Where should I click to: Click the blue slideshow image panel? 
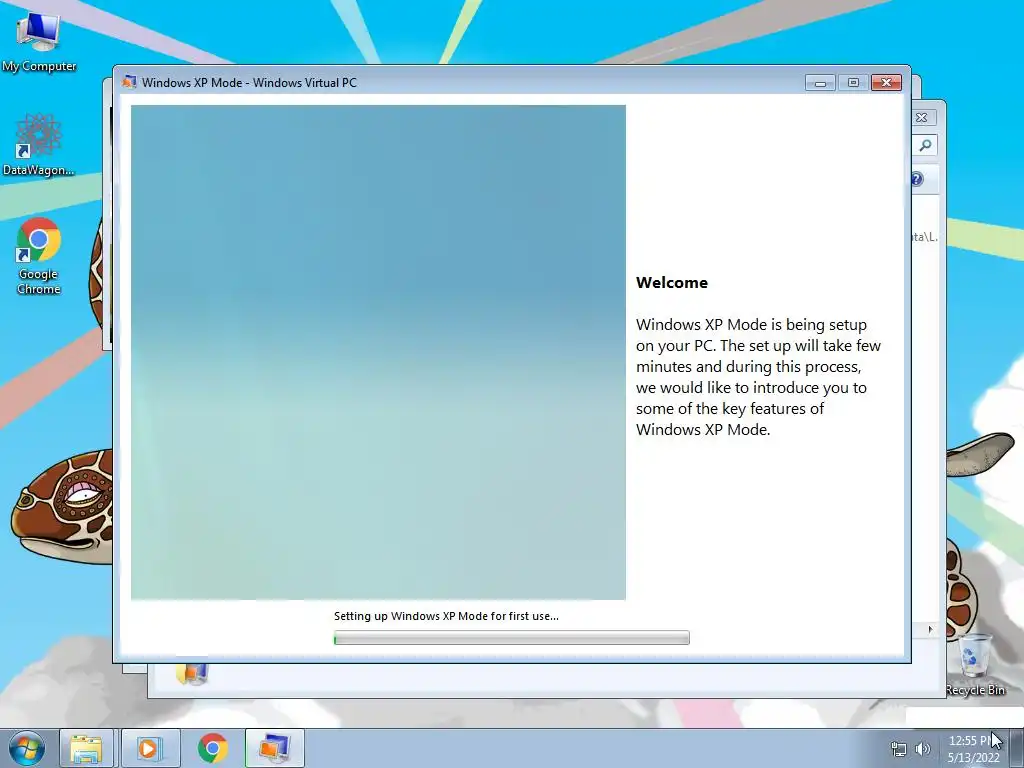point(378,352)
